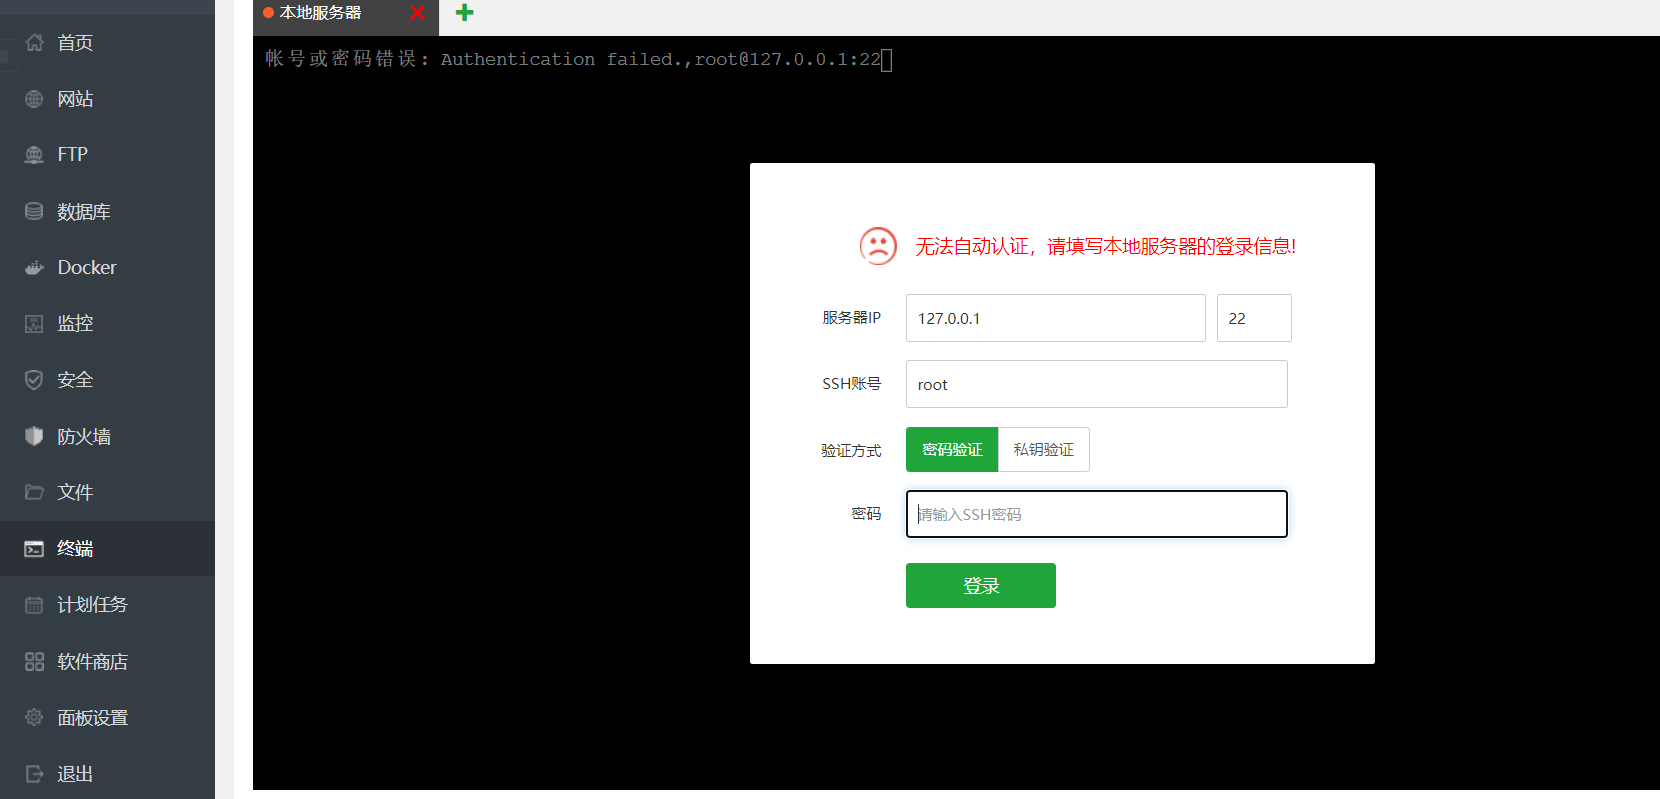Click the red 无法自动认证 warning text
The width and height of the screenshot is (1660, 799).
click(1106, 246)
